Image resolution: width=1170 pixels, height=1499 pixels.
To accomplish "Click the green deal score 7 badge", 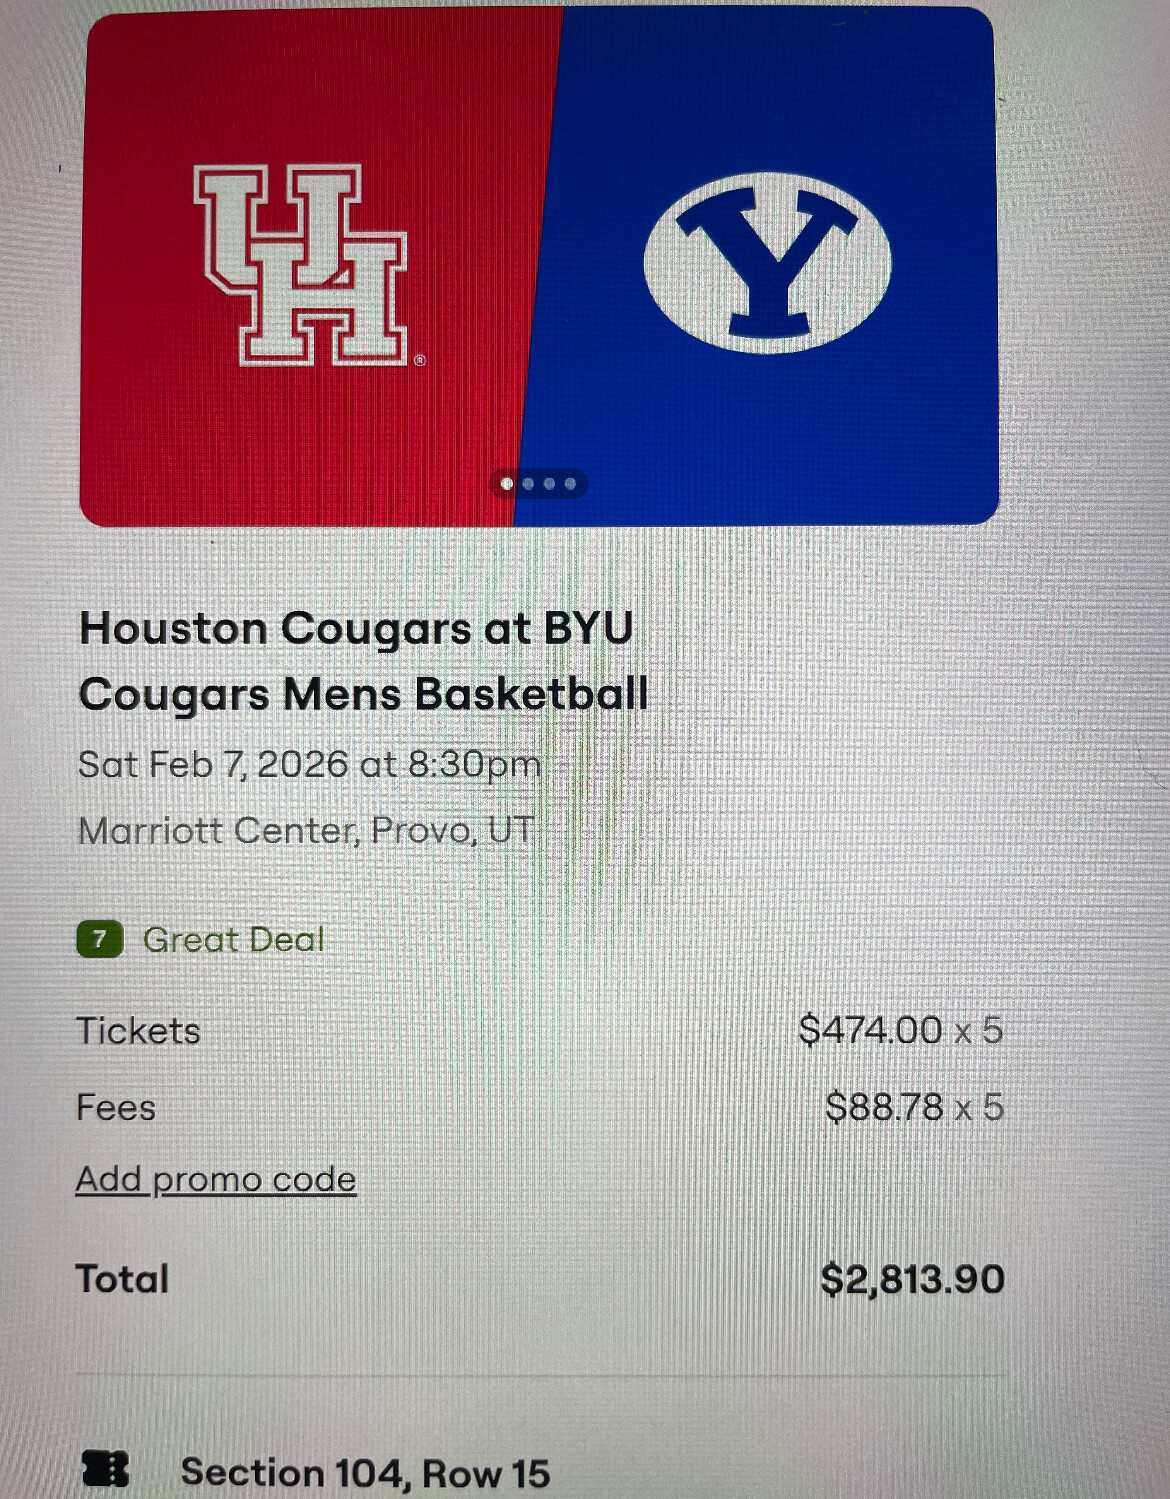I will tap(99, 940).
